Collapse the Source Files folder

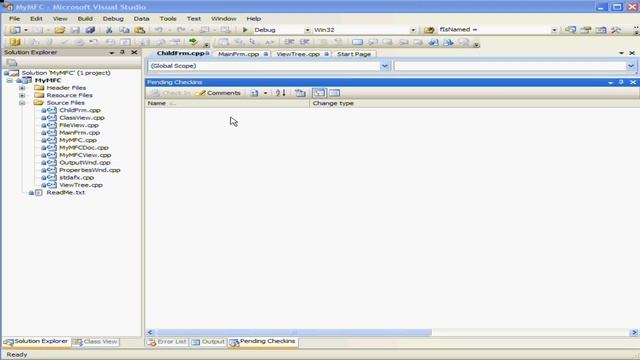click(x=22, y=103)
